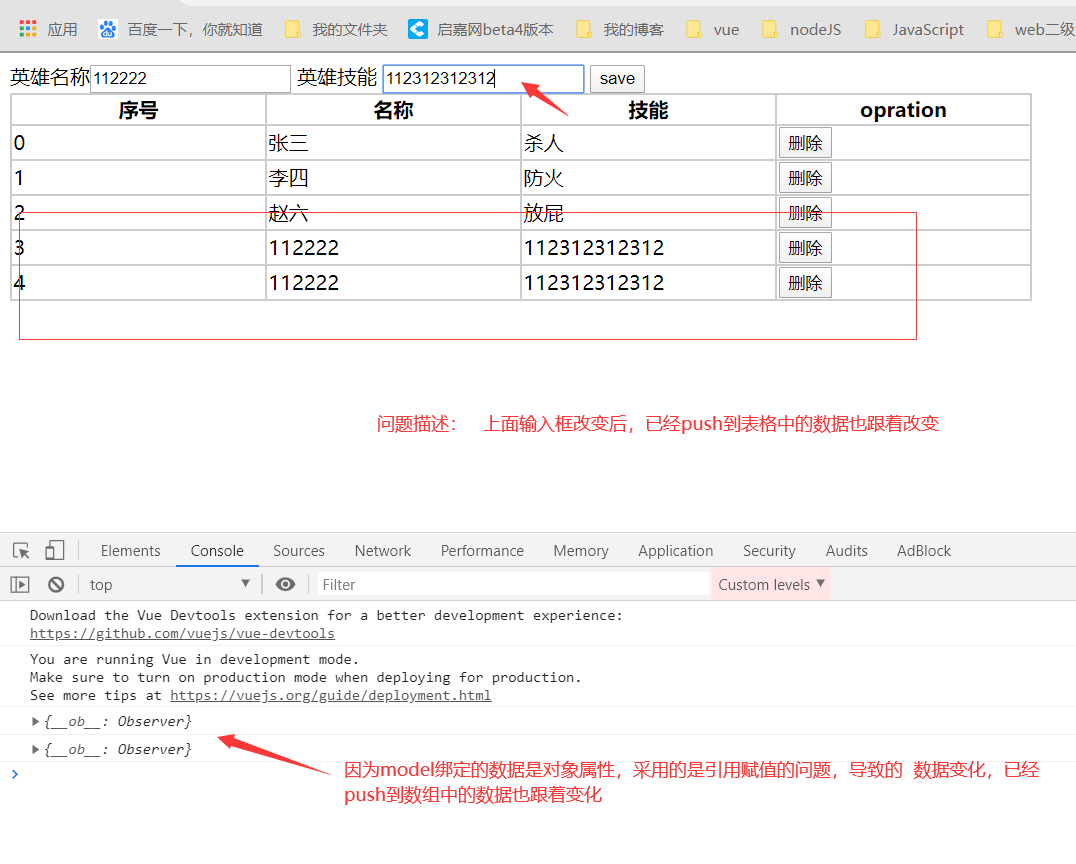Switch to the Security tab
This screenshot has width=1076, height=864.
click(x=769, y=550)
